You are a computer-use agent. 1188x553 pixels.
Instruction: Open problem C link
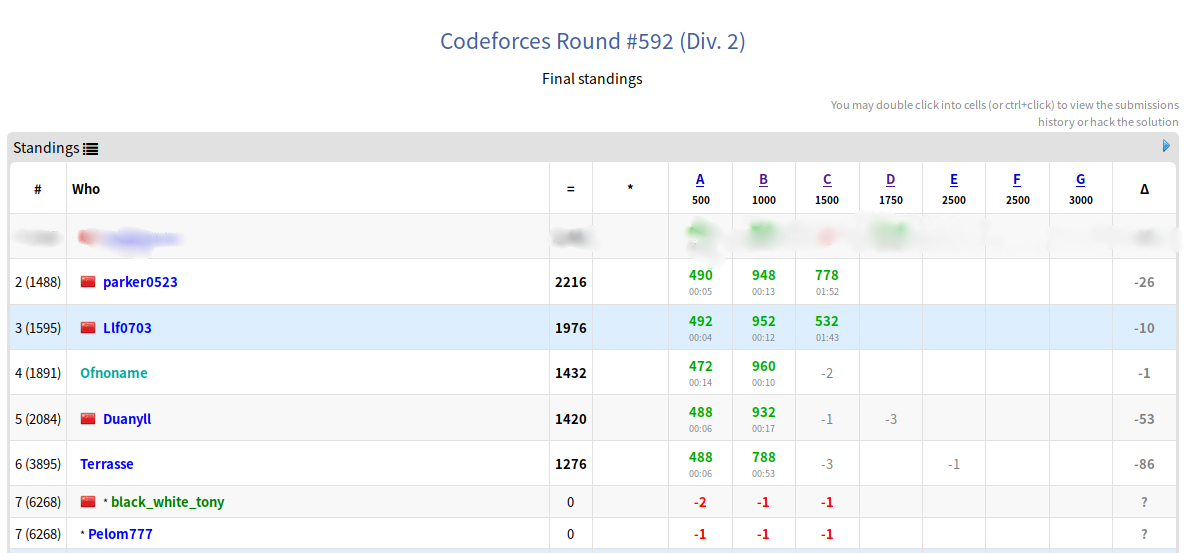827,180
